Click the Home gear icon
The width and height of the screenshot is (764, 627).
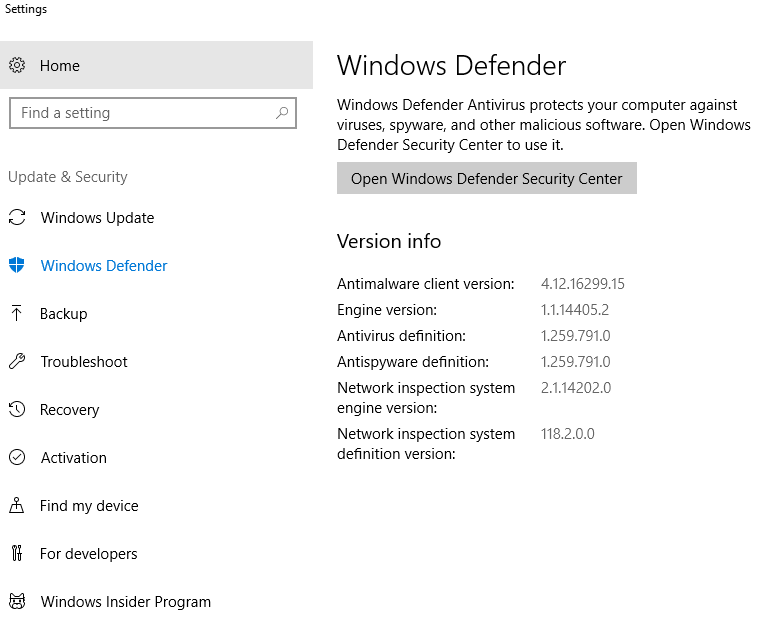coord(17,65)
